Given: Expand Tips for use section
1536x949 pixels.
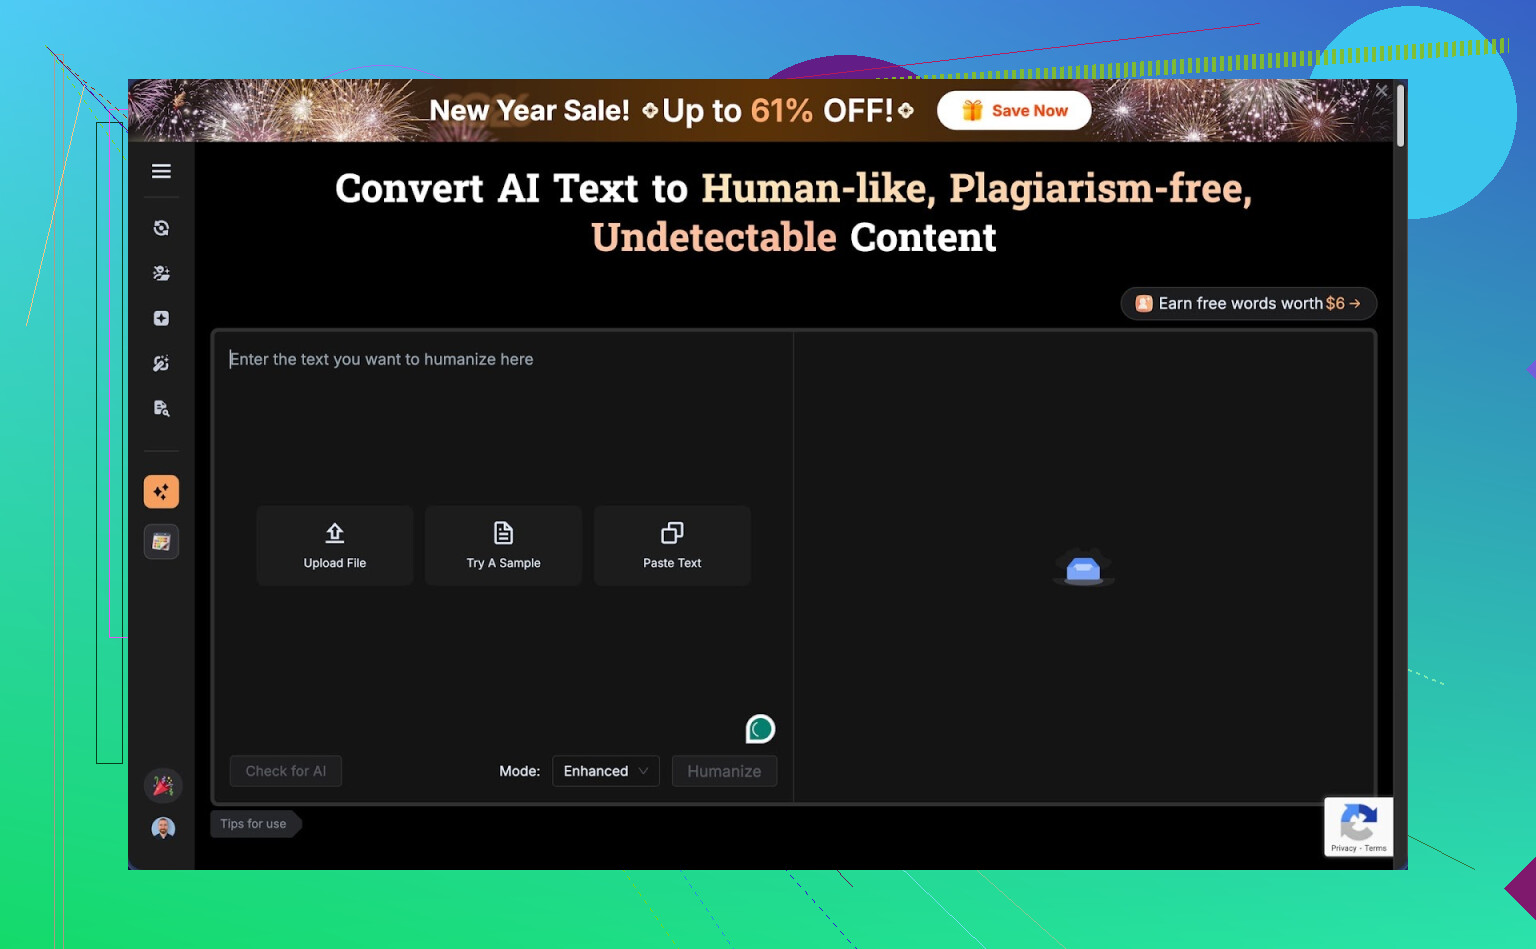Looking at the screenshot, I should click(x=254, y=824).
